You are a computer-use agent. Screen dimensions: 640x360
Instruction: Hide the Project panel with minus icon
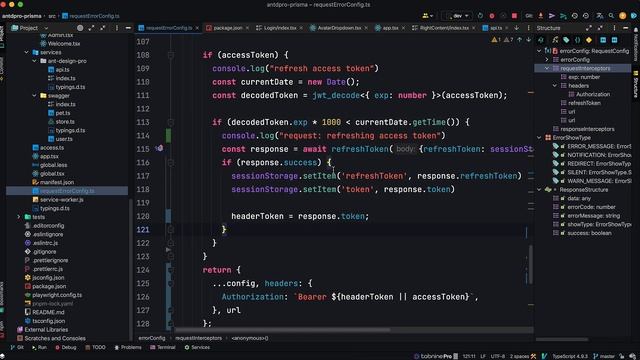coord(128,28)
